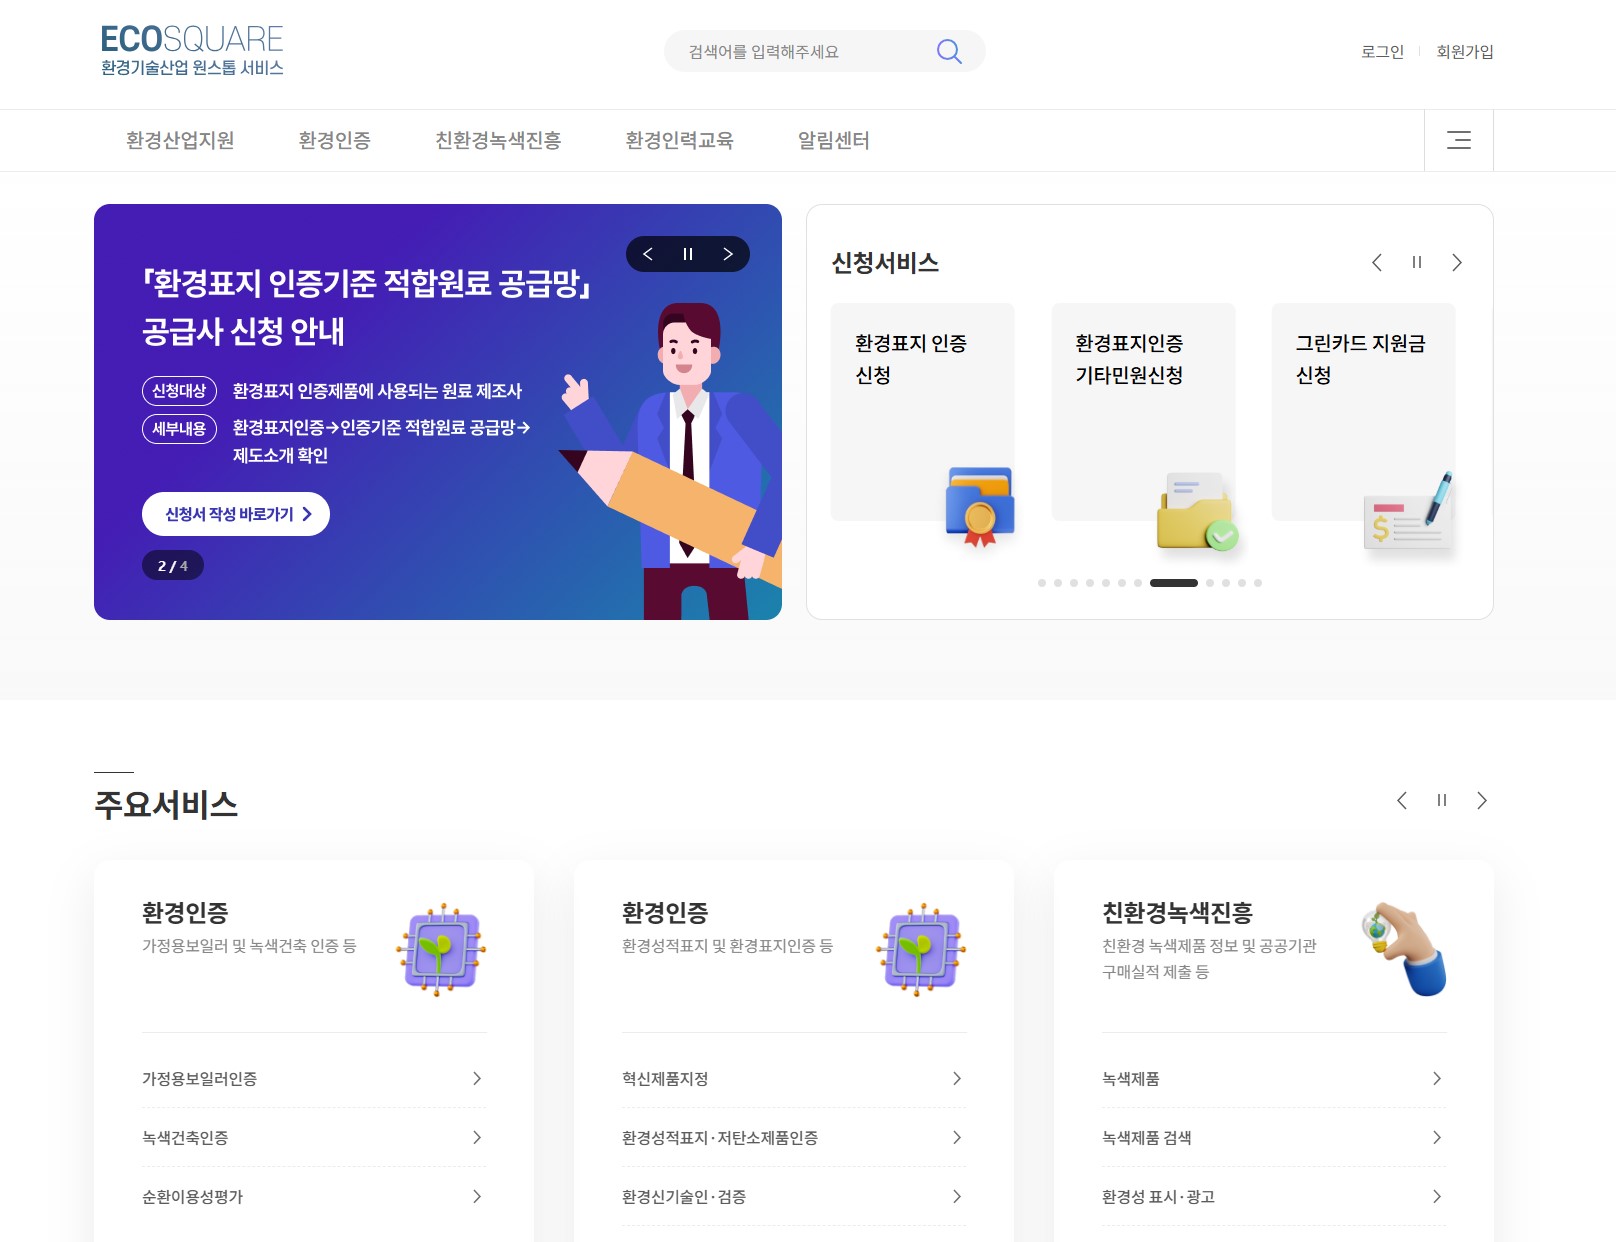Go to previous slide in purple banner
Screen dimensions: 1616x1242
pos(648,254)
